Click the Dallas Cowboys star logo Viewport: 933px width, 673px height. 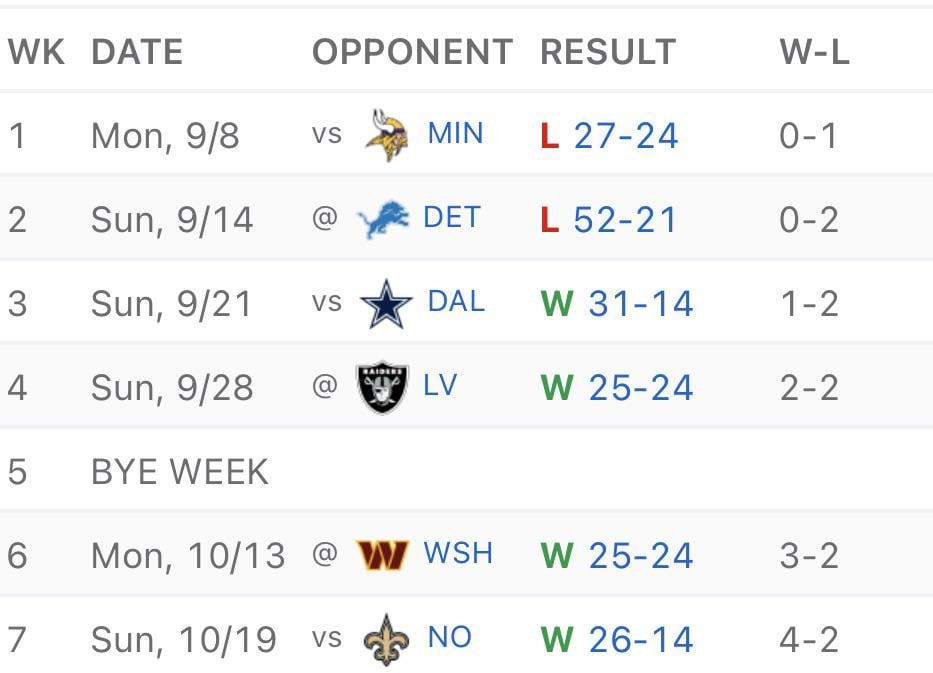pyautogui.click(x=386, y=302)
